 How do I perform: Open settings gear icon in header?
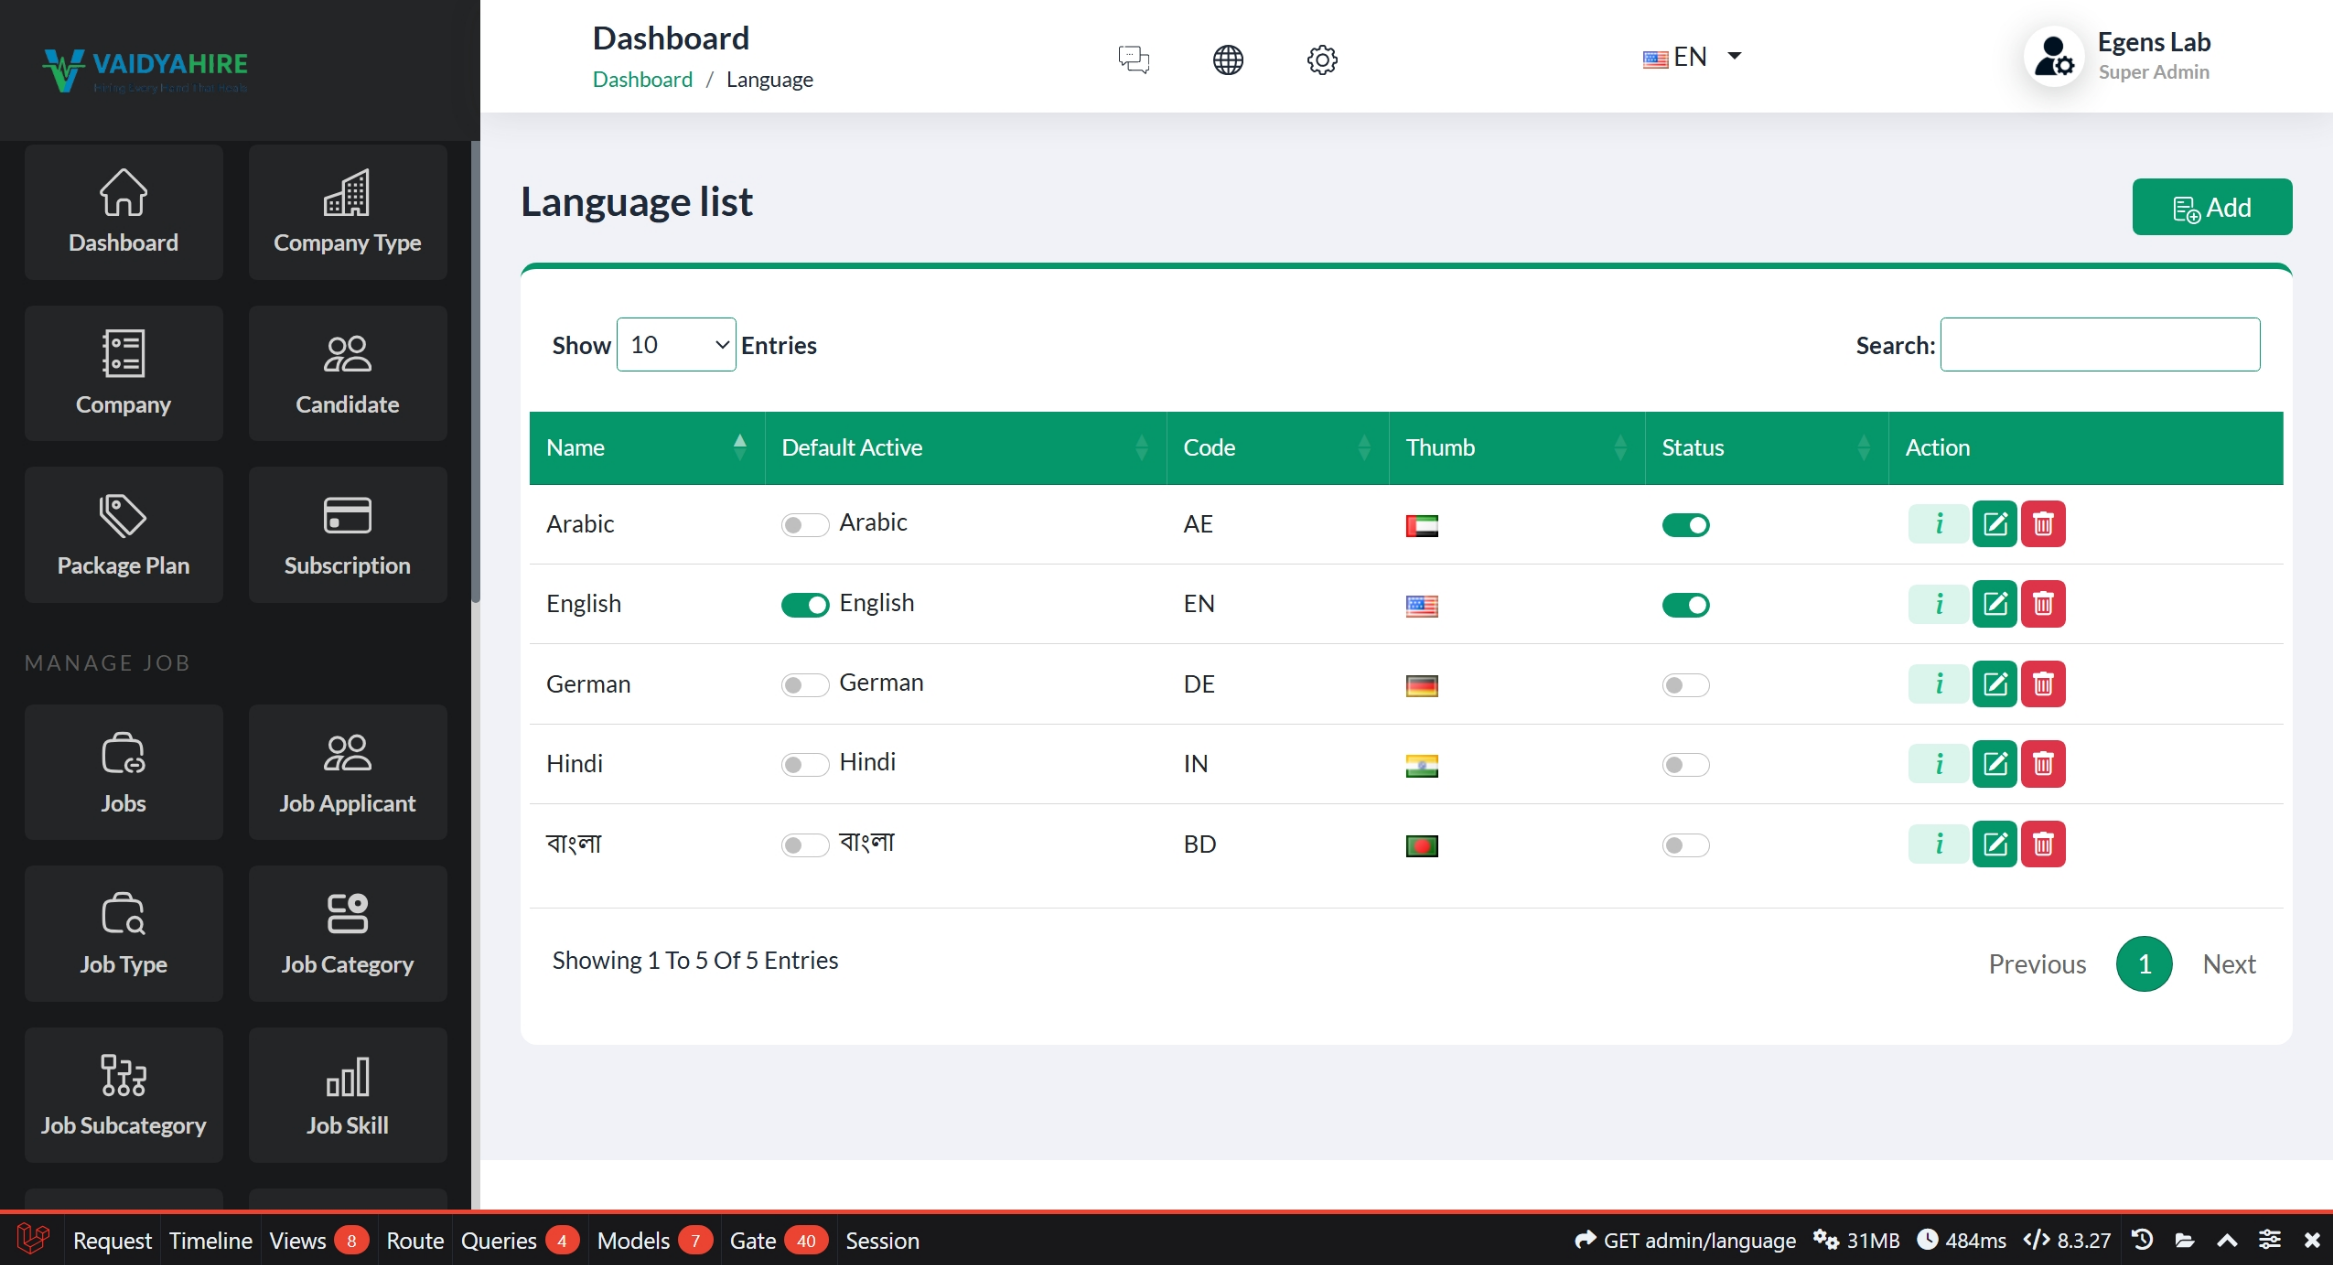pyautogui.click(x=1321, y=59)
